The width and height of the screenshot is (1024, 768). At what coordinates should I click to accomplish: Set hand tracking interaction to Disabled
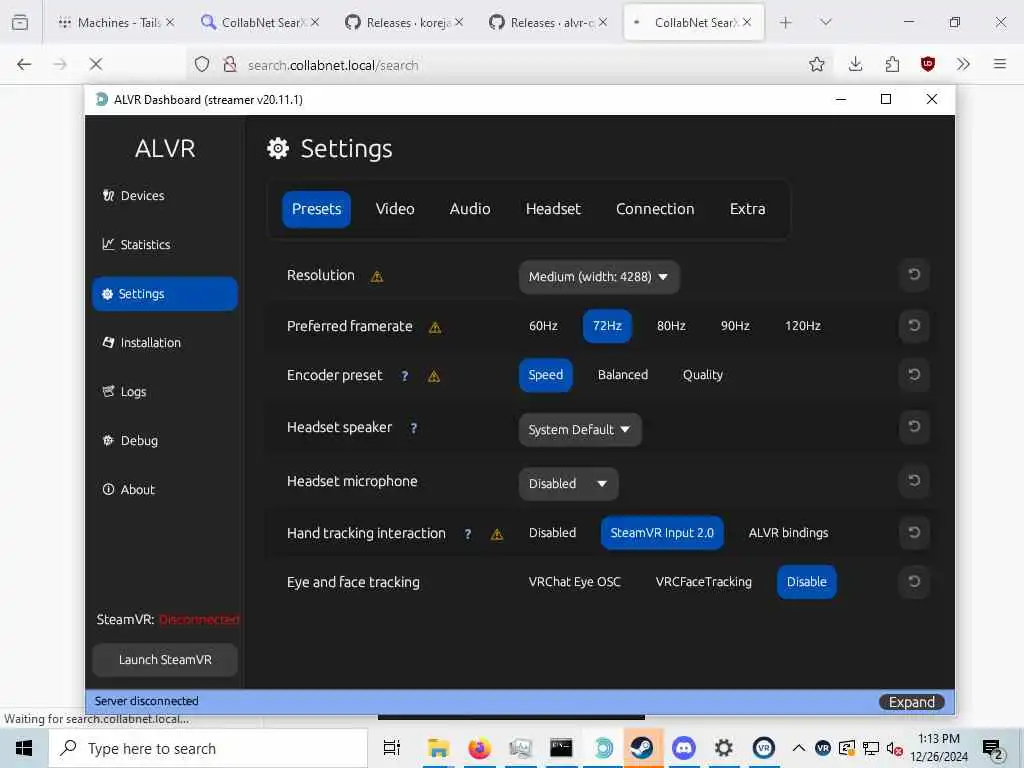552,533
